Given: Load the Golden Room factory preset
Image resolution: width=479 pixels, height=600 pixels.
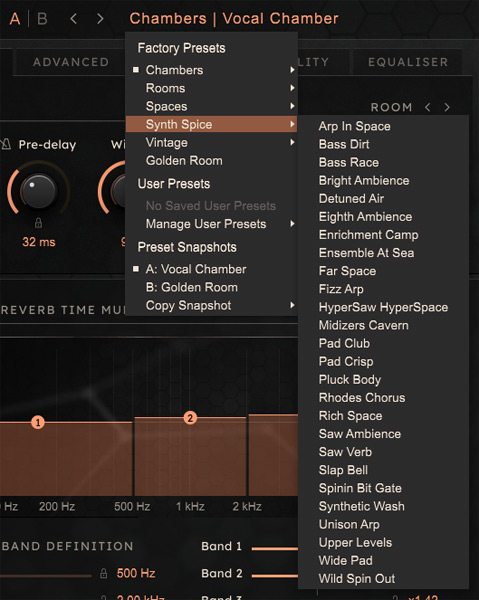Looking at the screenshot, I should click(x=212, y=161).
